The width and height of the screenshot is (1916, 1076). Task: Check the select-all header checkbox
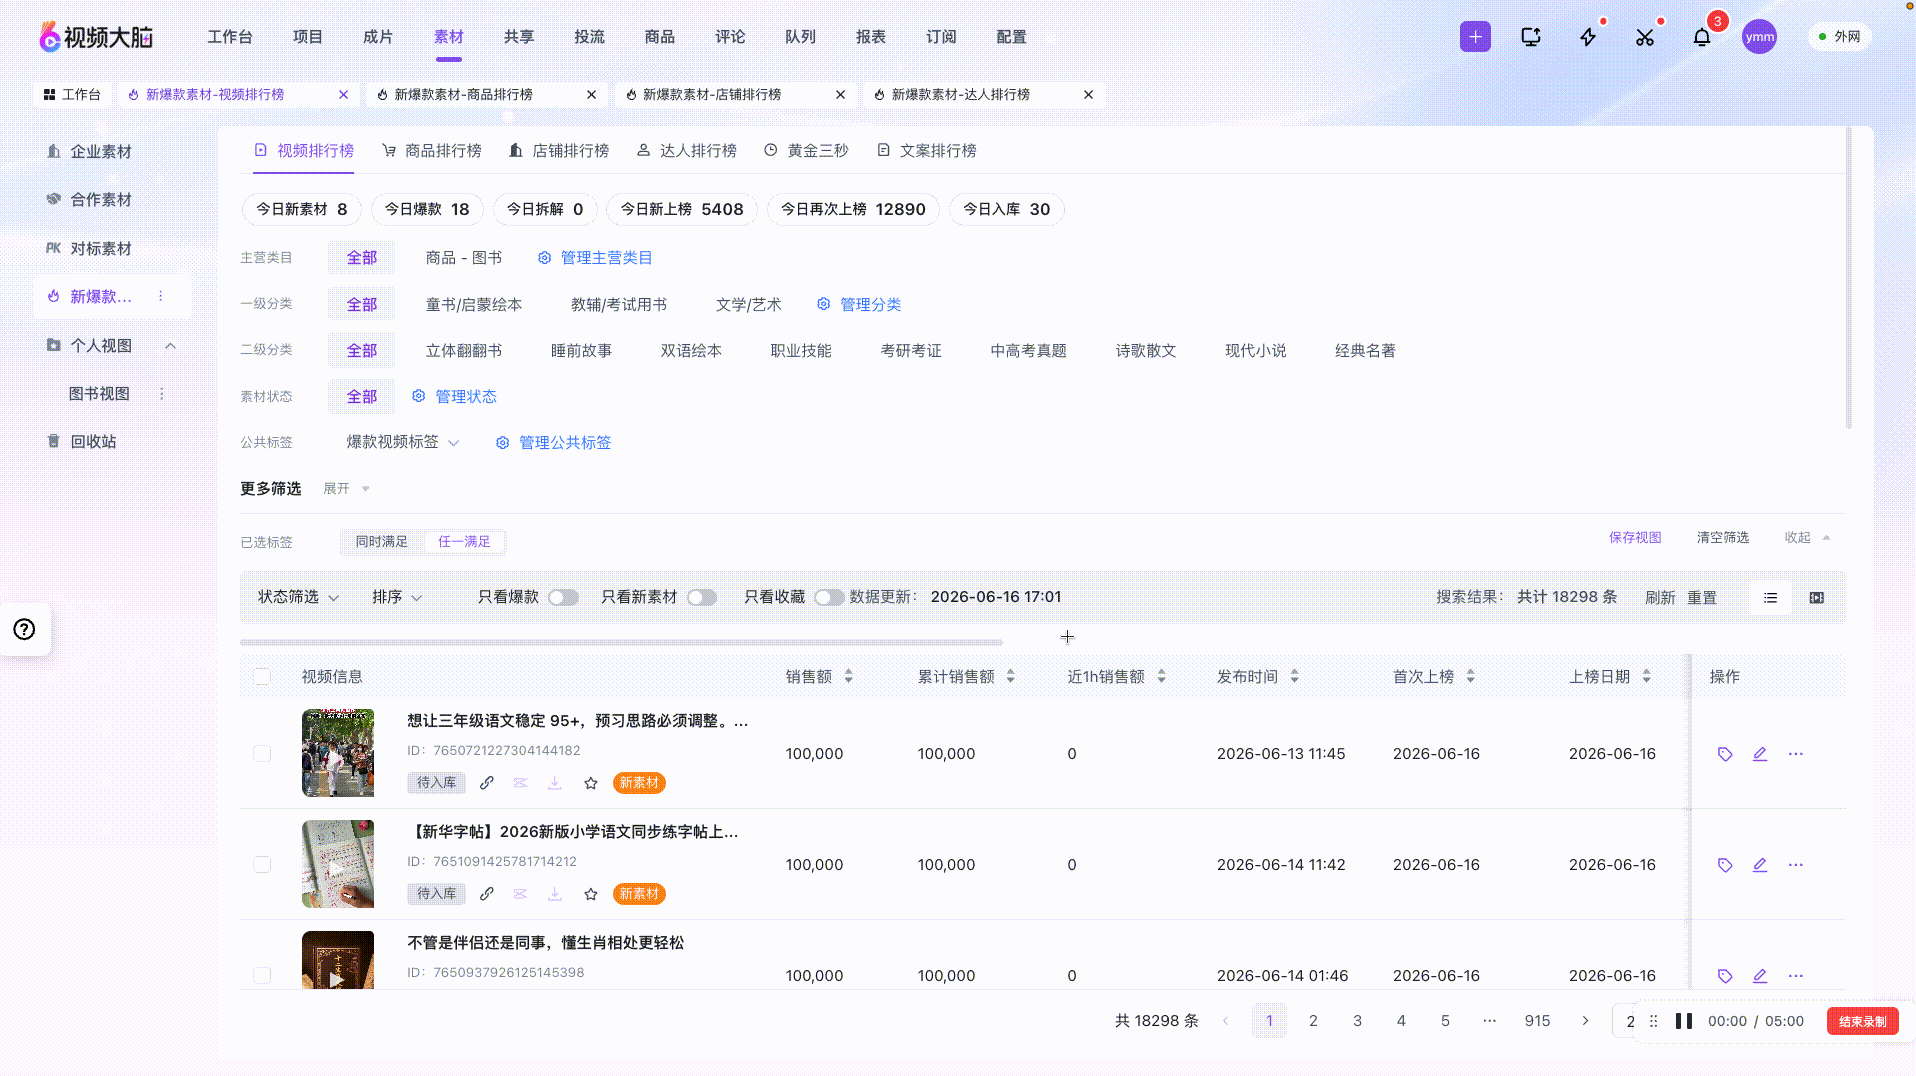click(x=262, y=677)
